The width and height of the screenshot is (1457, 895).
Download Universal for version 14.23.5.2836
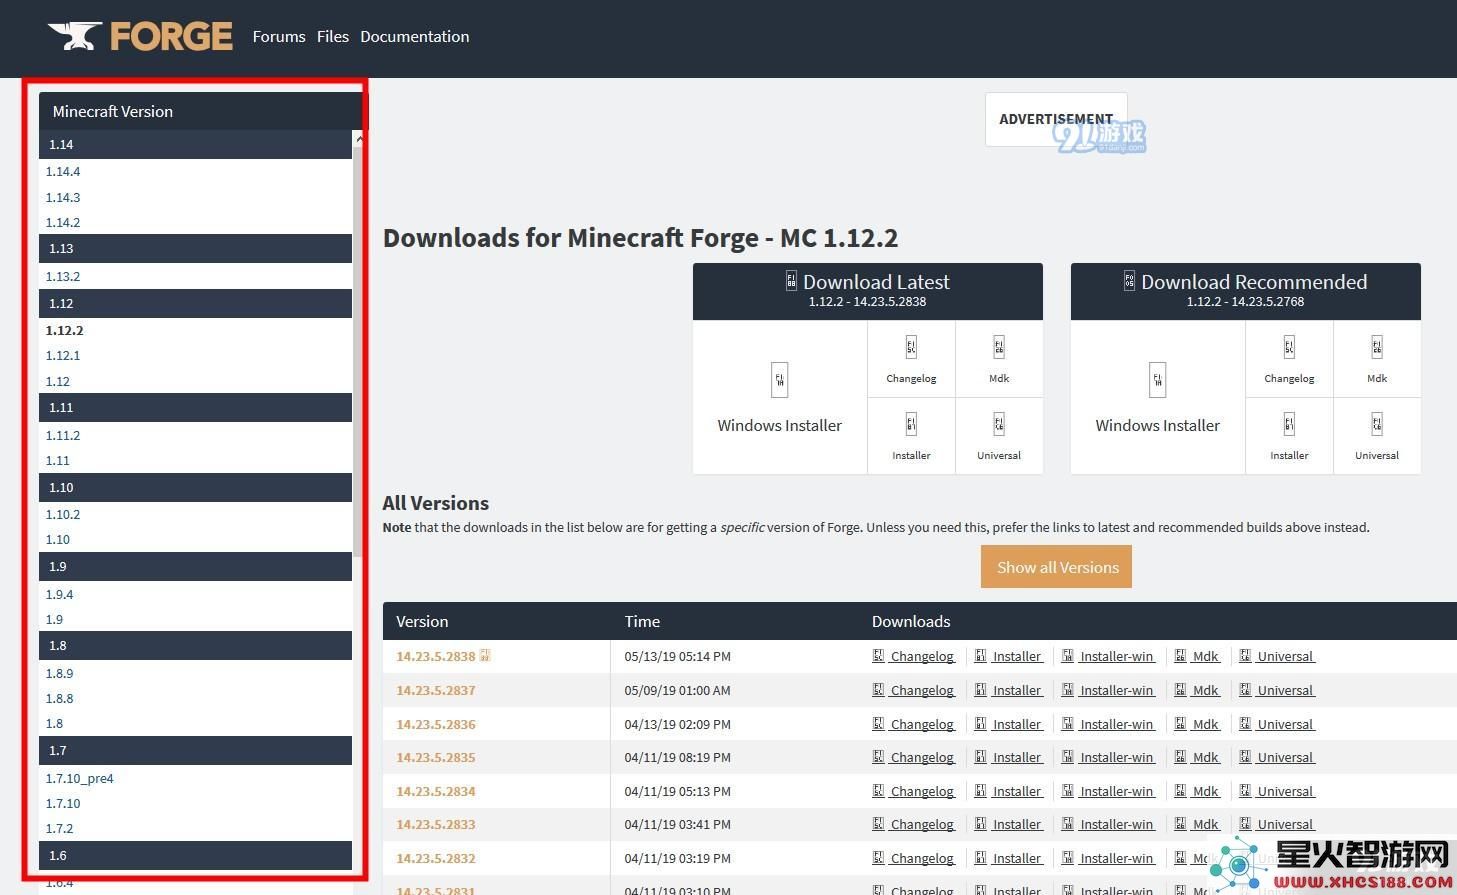point(1277,724)
